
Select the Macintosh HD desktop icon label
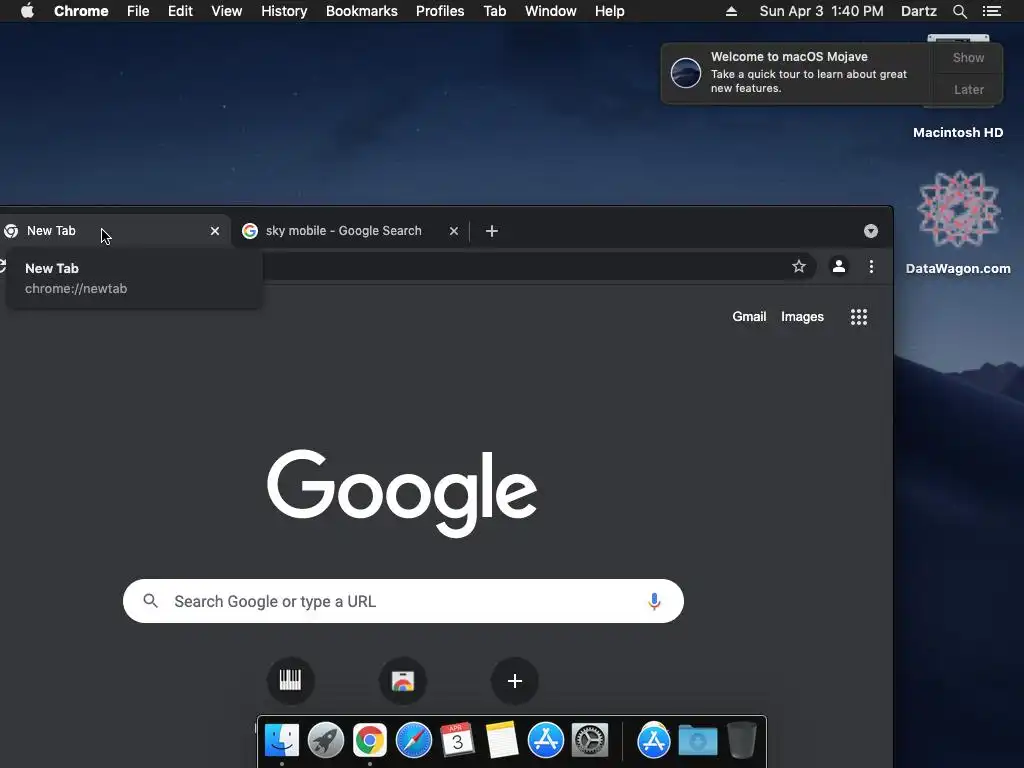pyautogui.click(x=957, y=133)
